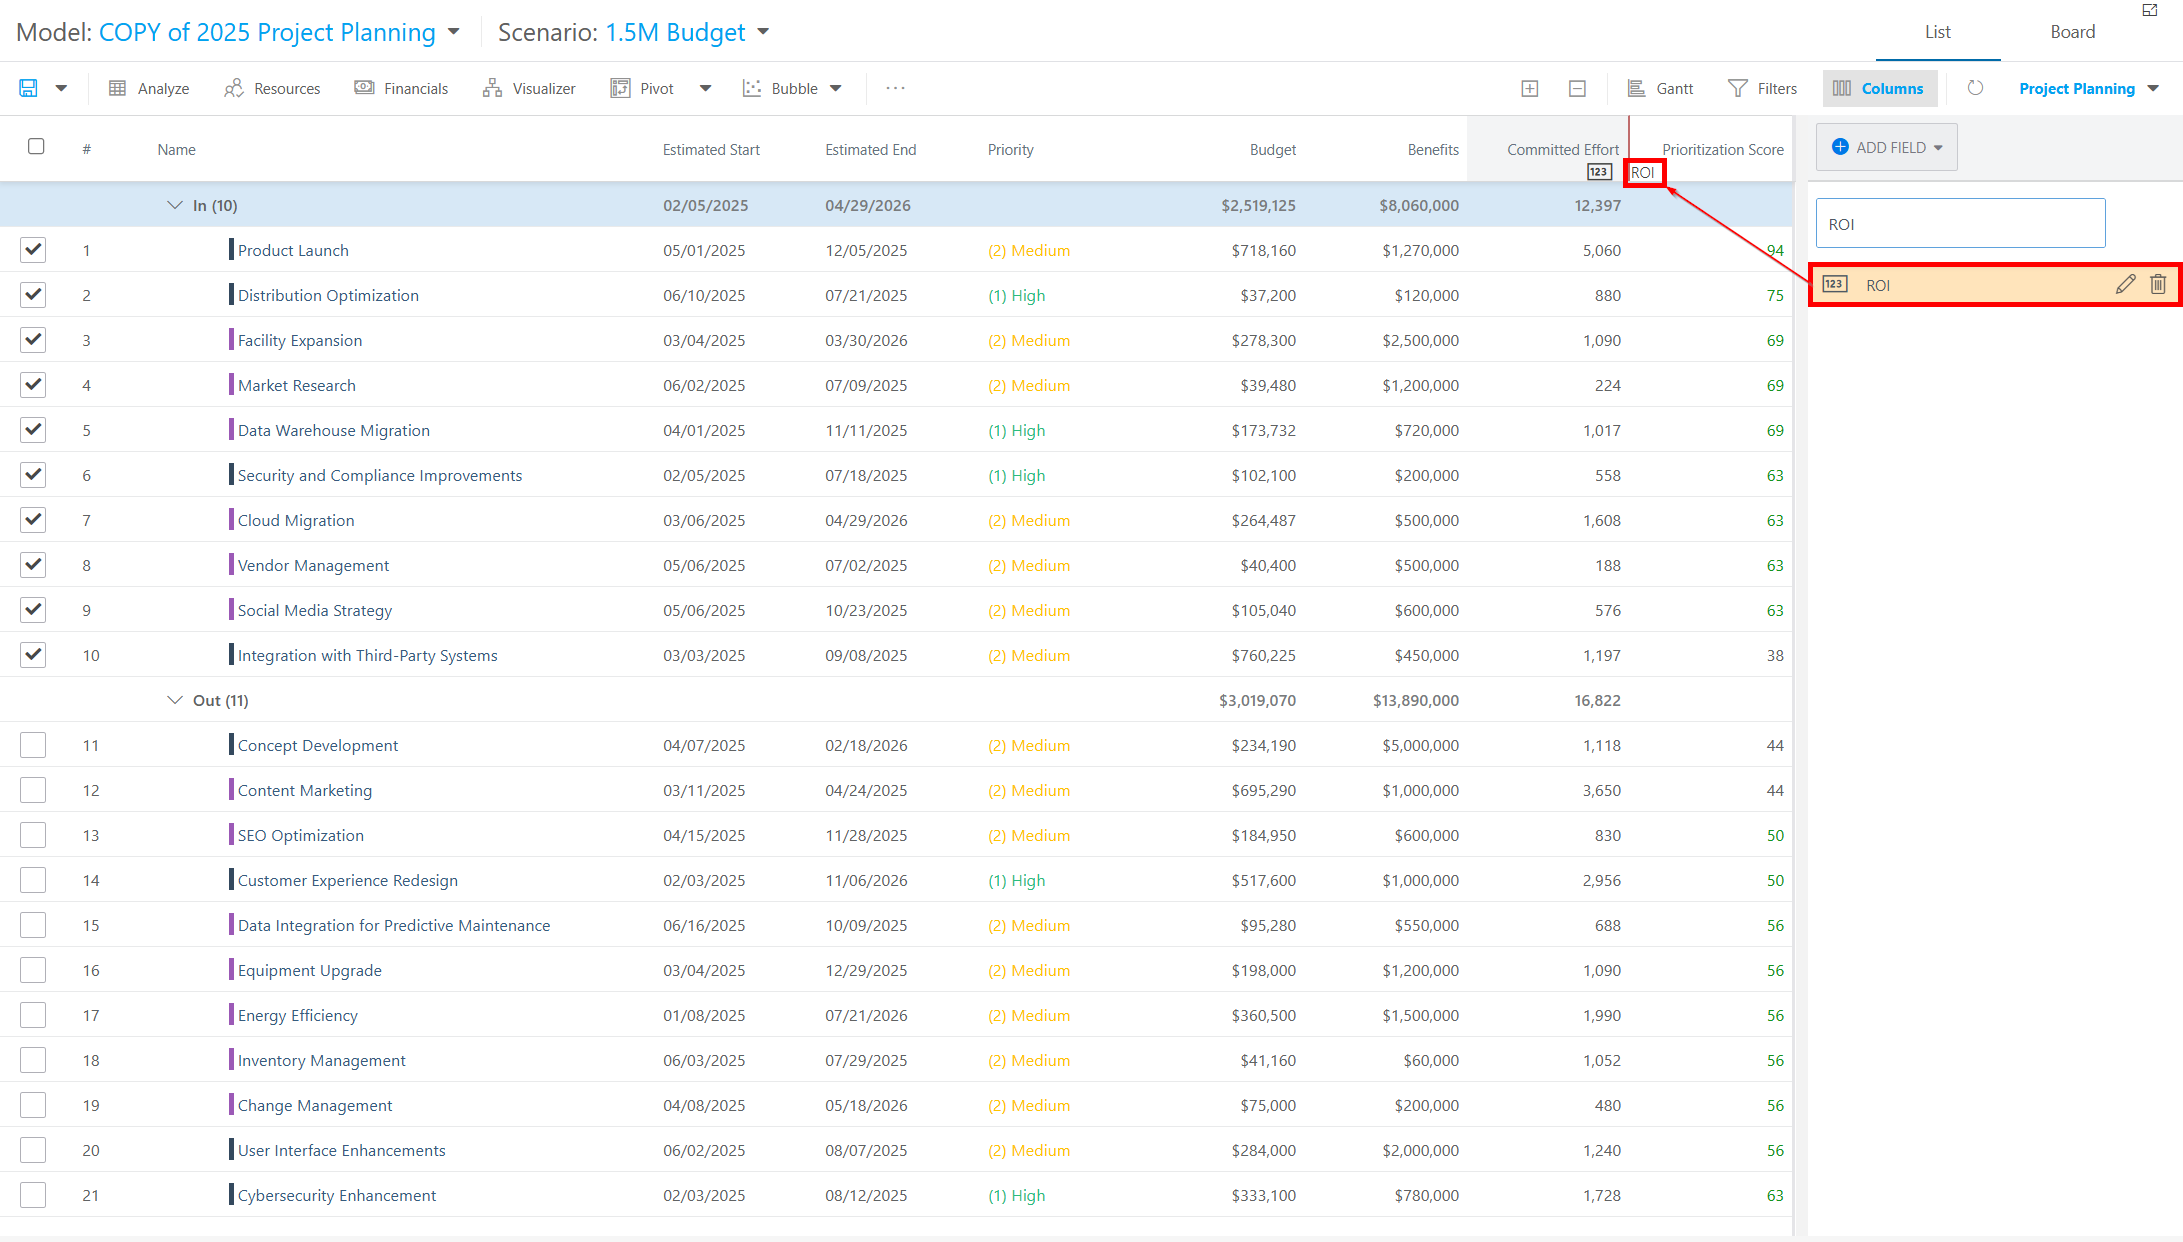This screenshot has width=2183, height=1242.
Task: Switch to Gantt view
Action: point(1660,88)
